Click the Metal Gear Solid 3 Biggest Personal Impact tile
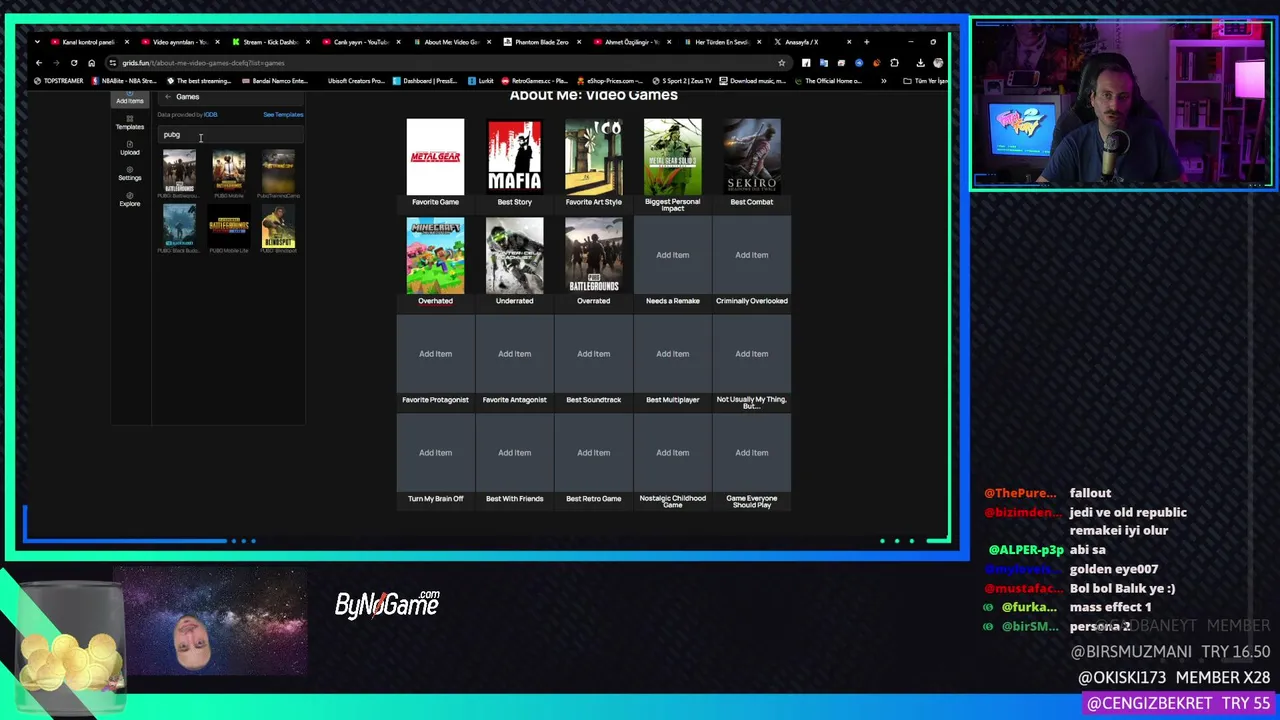Screen dimensions: 1280x720 pyautogui.click(x=673, y=156)
